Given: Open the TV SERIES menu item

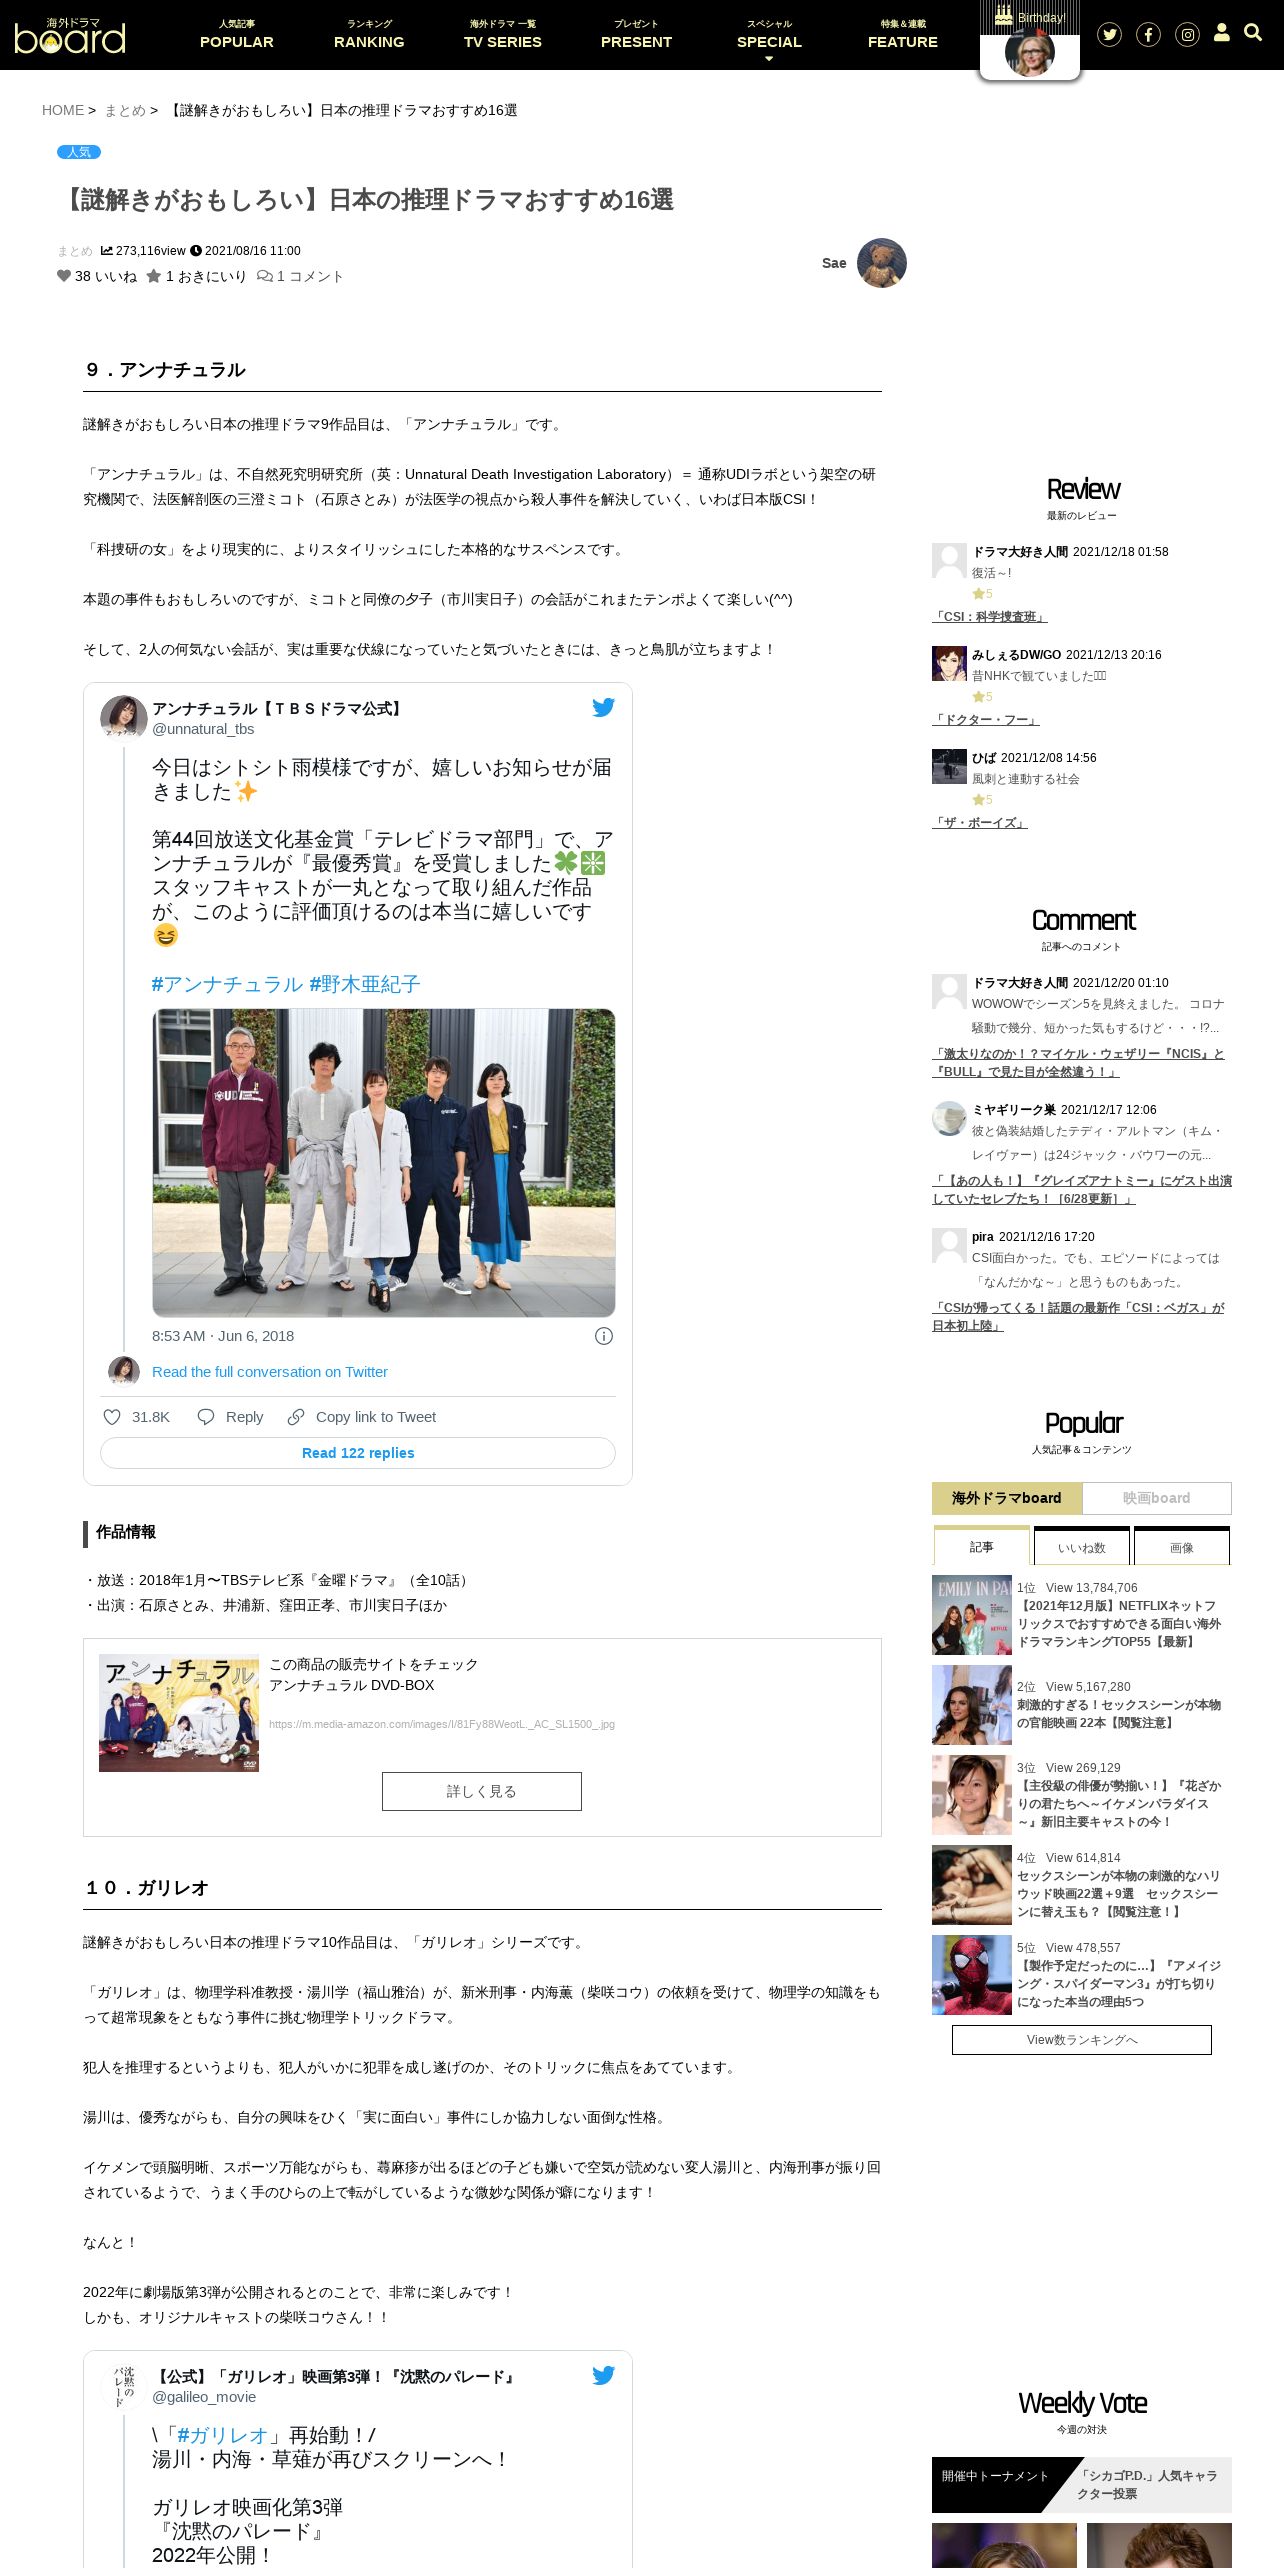Looking at the screenshot, I should tap(503, 35).
